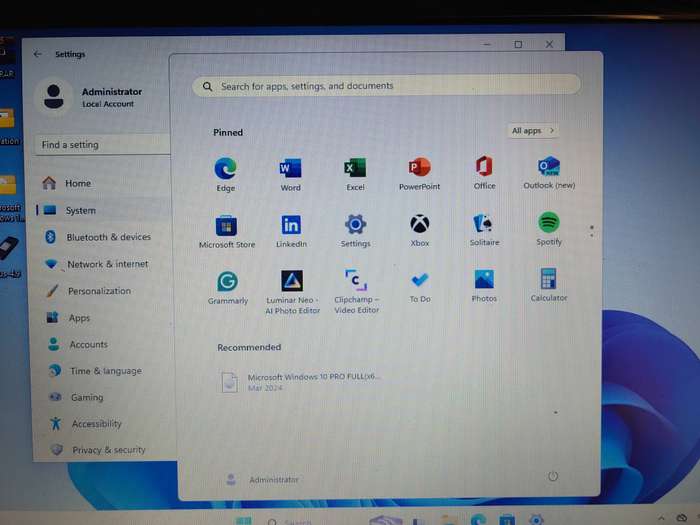Open Settings gear on the taskbar
Screen dimensions: 700x525
(x=536, y=519)
